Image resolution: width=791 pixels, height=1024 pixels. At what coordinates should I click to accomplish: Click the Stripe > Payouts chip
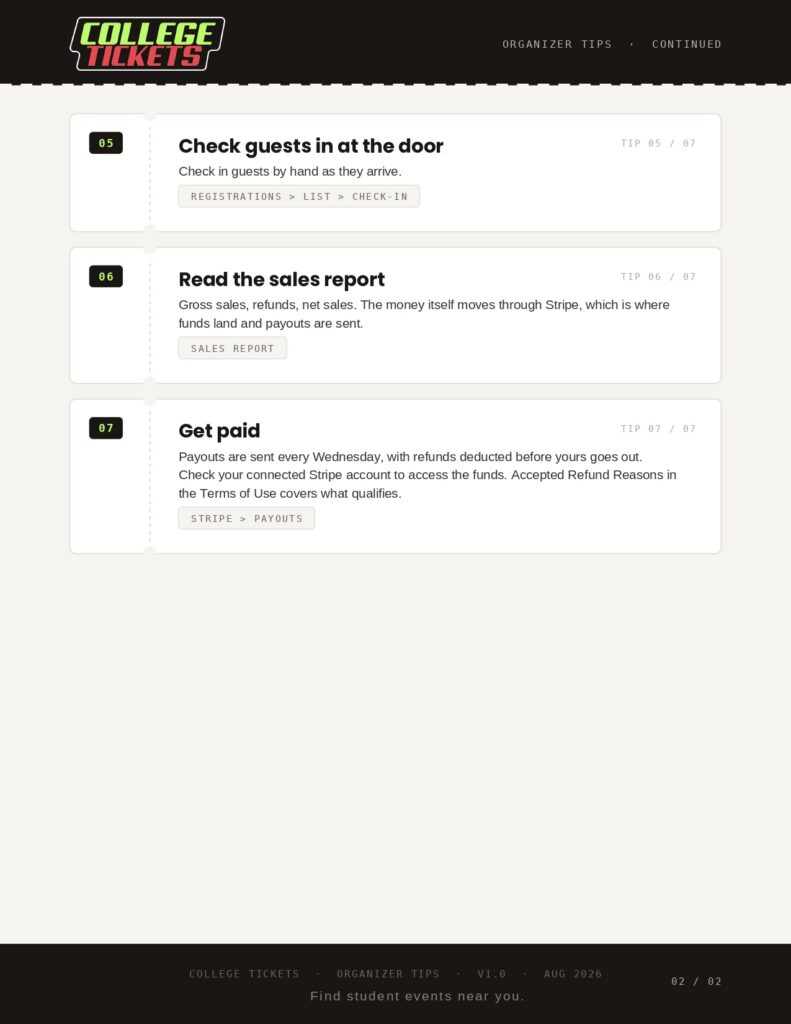click(x=246, y=519)
